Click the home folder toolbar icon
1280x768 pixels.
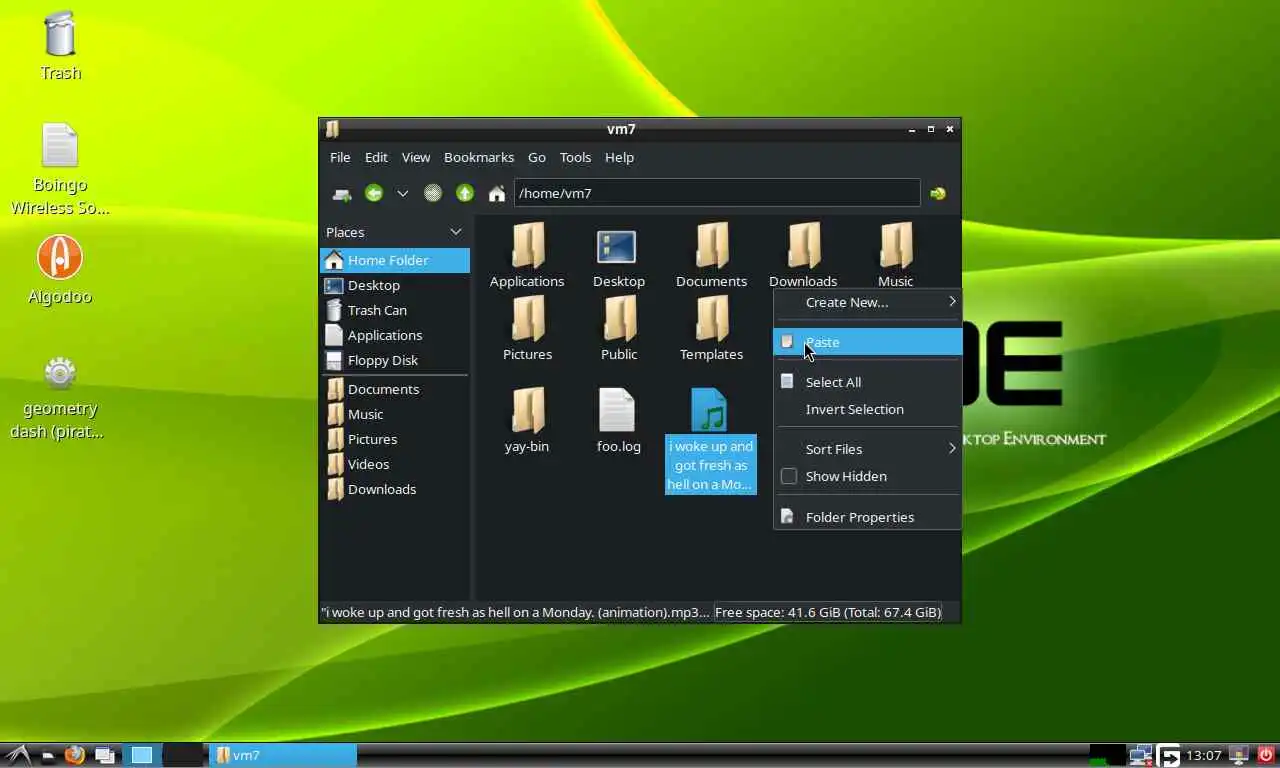pos(496,193)
